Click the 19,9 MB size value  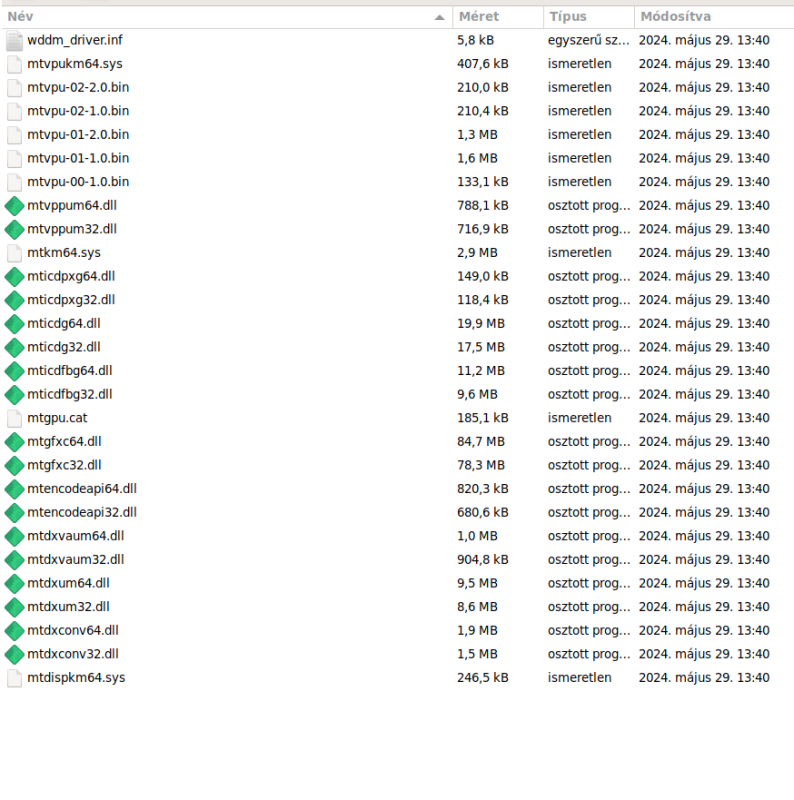pyautogui.click(x=481, y=324)
